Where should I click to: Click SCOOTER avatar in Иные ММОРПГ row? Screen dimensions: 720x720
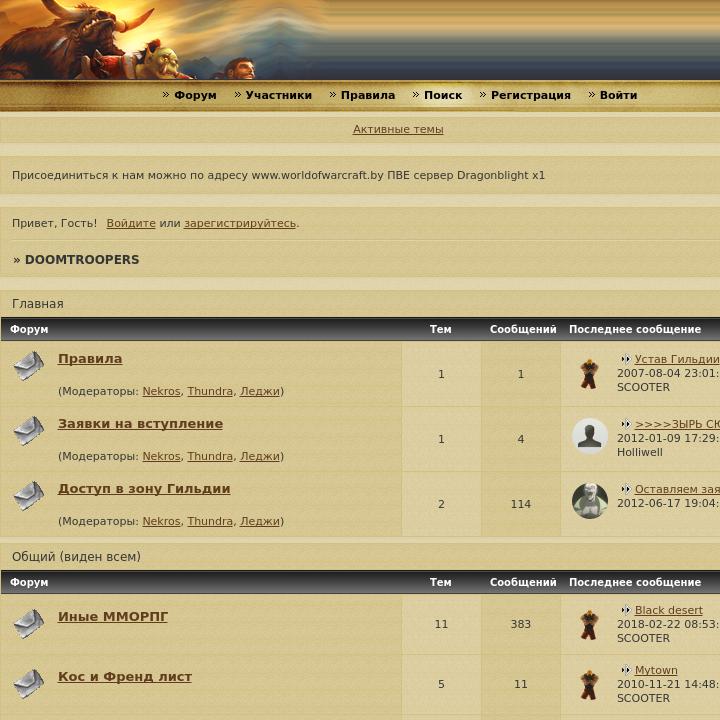coord(589,625)
